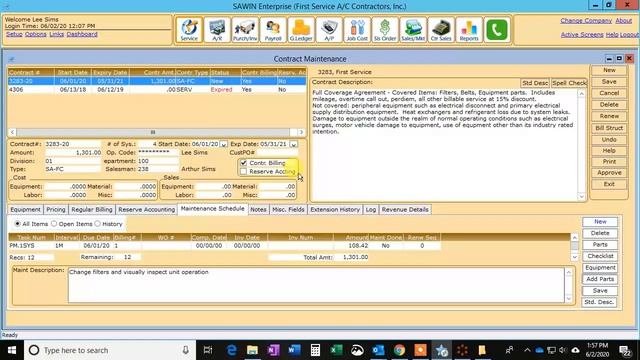Screen dimensions: 640x360
Task: Click the volume icon in system tray
Action: coord(563,350)
